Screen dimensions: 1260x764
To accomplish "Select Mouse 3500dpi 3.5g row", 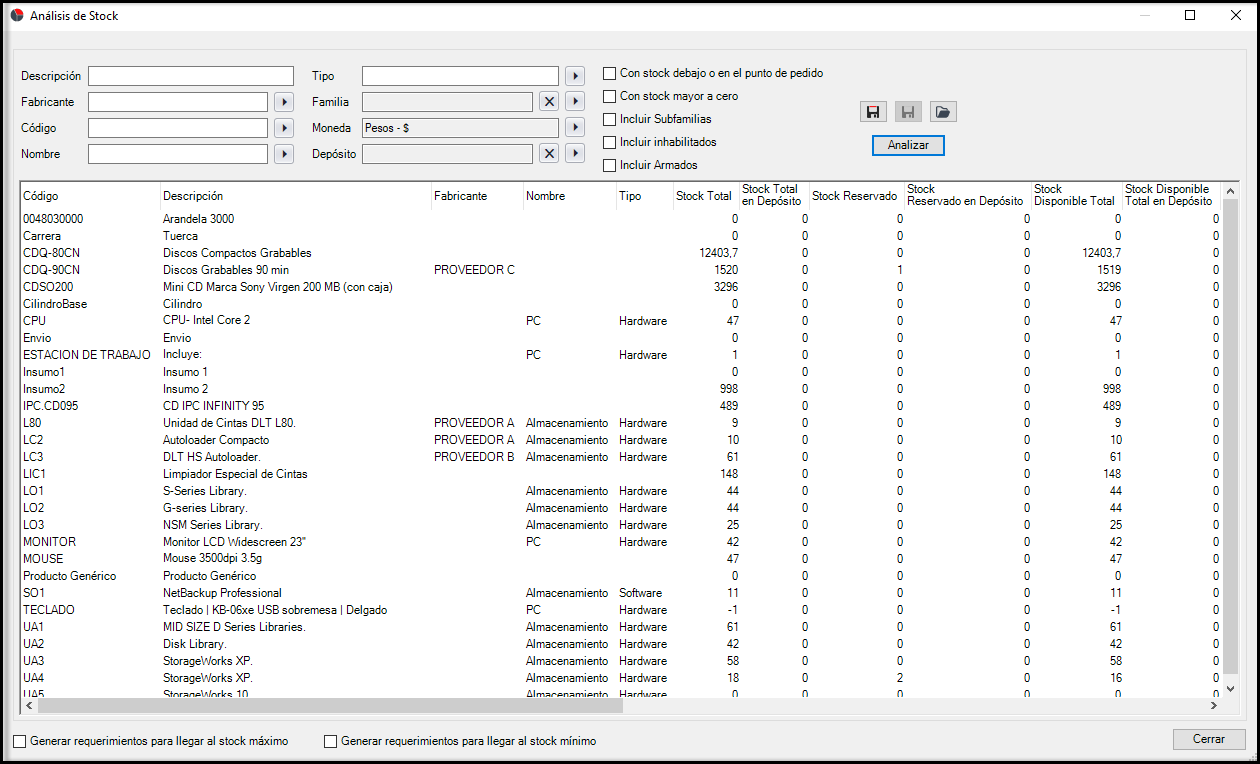I will pyautogui.click(x=620, y=559).
